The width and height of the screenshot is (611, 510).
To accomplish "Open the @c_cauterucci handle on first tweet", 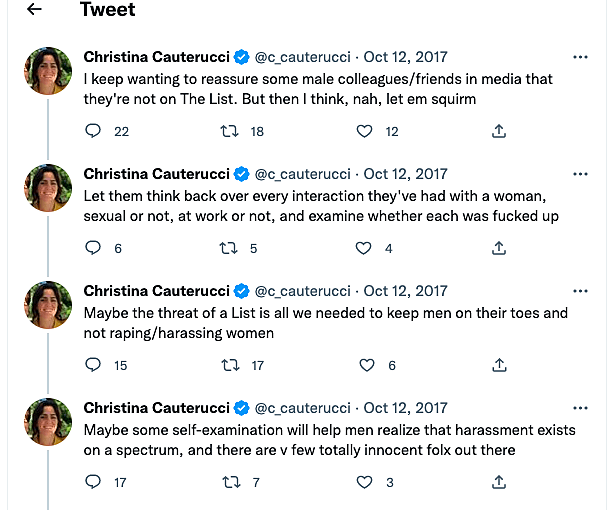I will point(303,57).
